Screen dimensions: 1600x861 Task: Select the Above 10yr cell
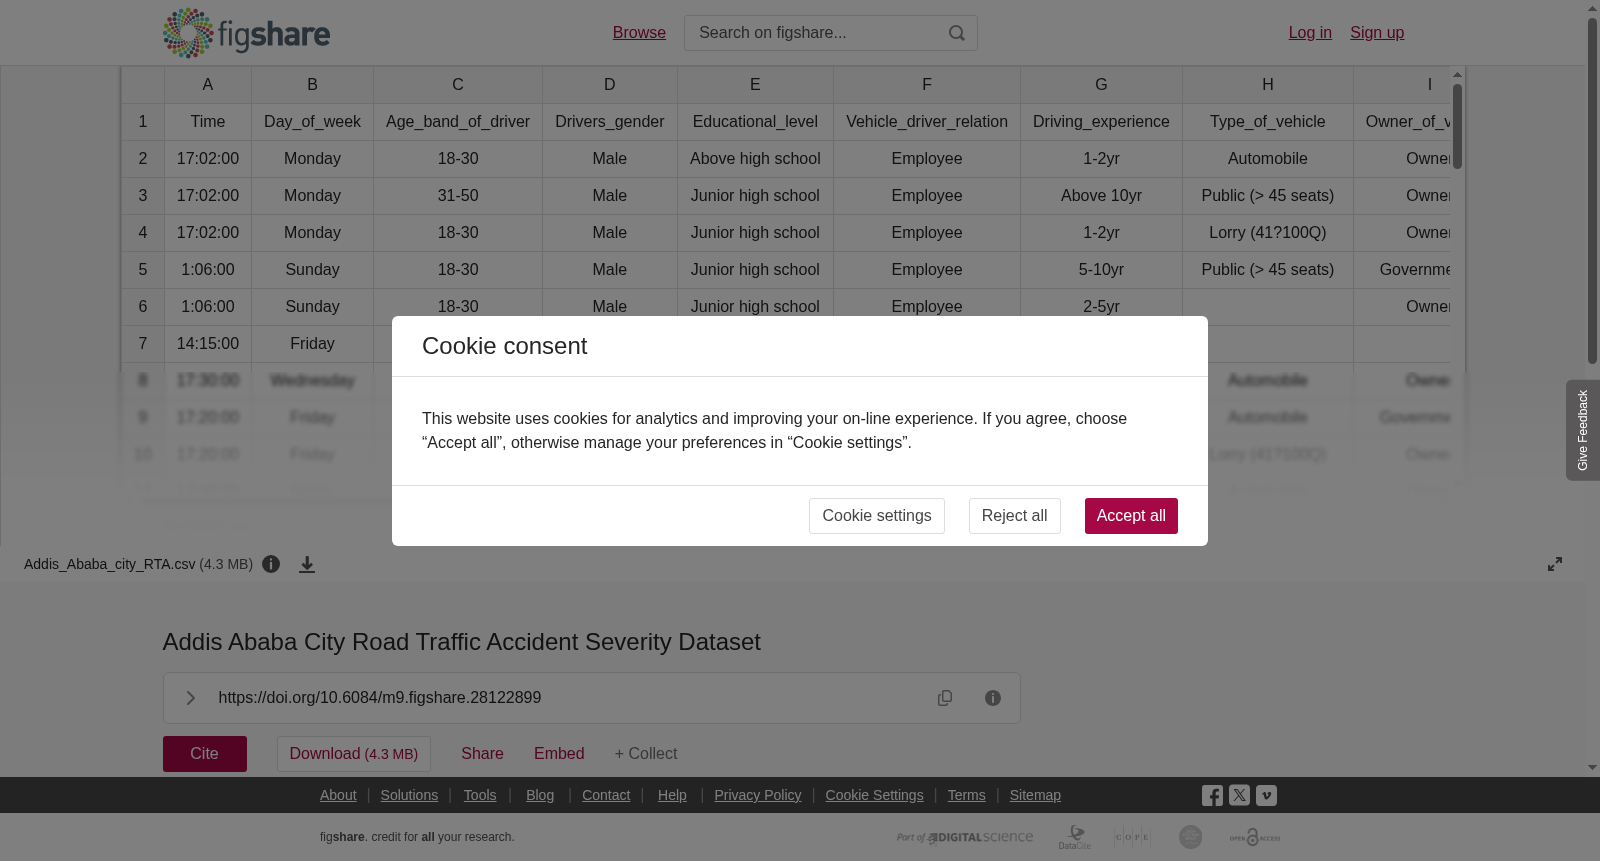coord(1101,196)
